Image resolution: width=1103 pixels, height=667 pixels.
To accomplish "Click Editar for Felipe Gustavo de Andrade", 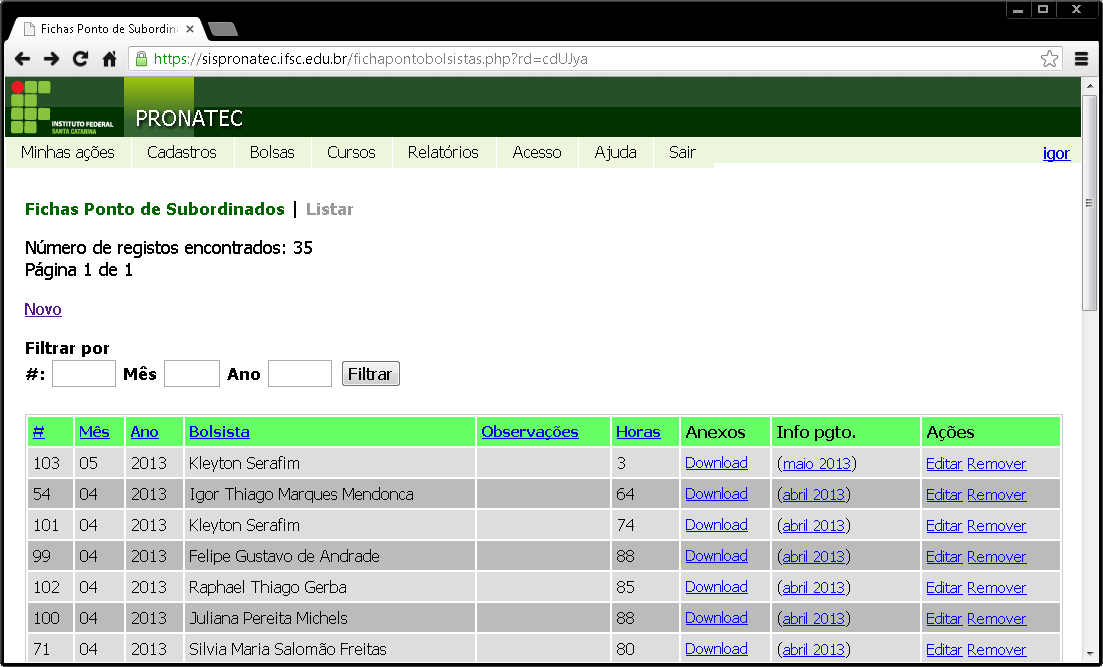I will tap(943, 557).
